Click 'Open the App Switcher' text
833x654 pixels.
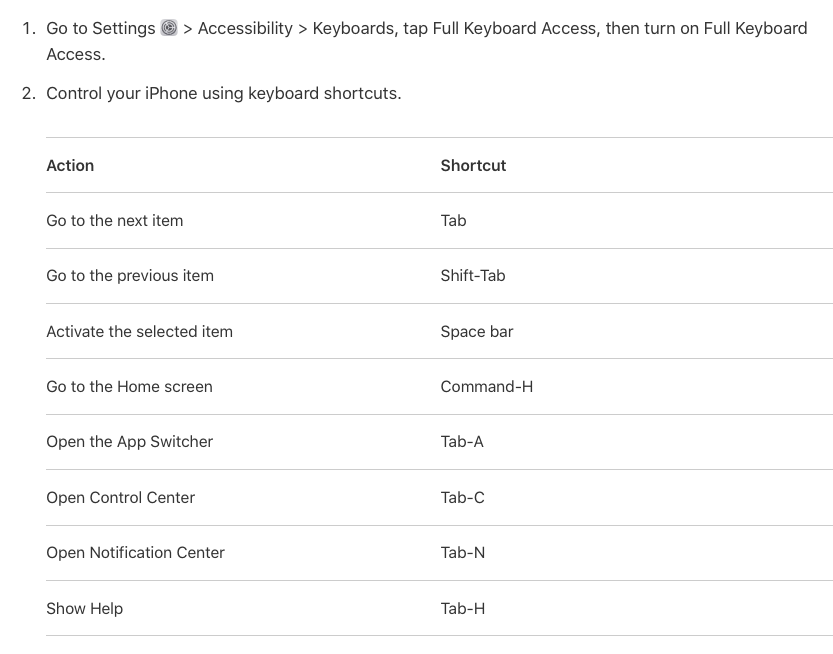129,441
